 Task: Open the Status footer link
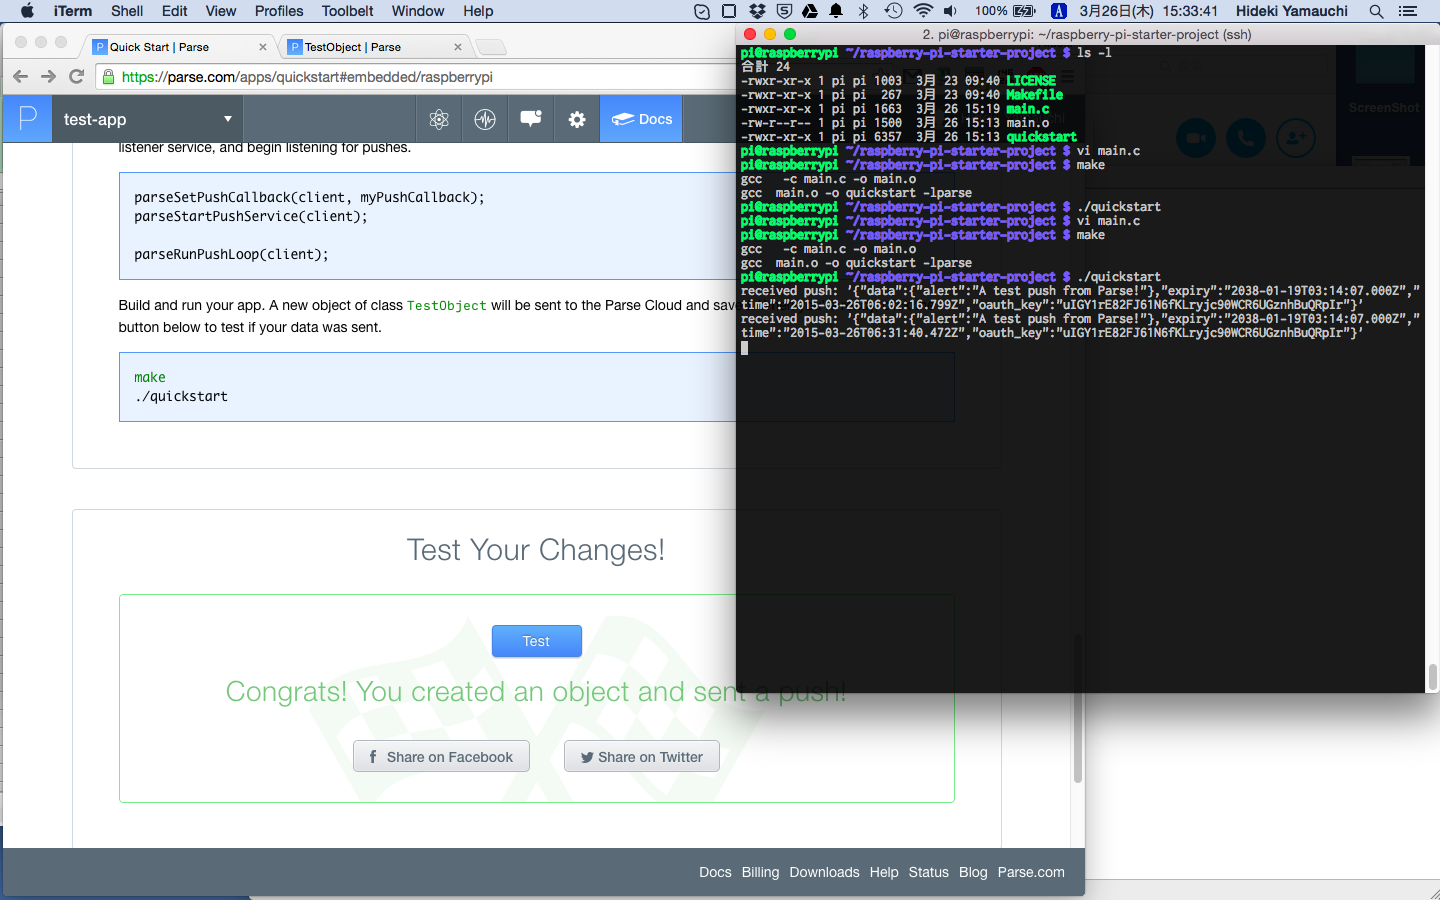(929, 872)
